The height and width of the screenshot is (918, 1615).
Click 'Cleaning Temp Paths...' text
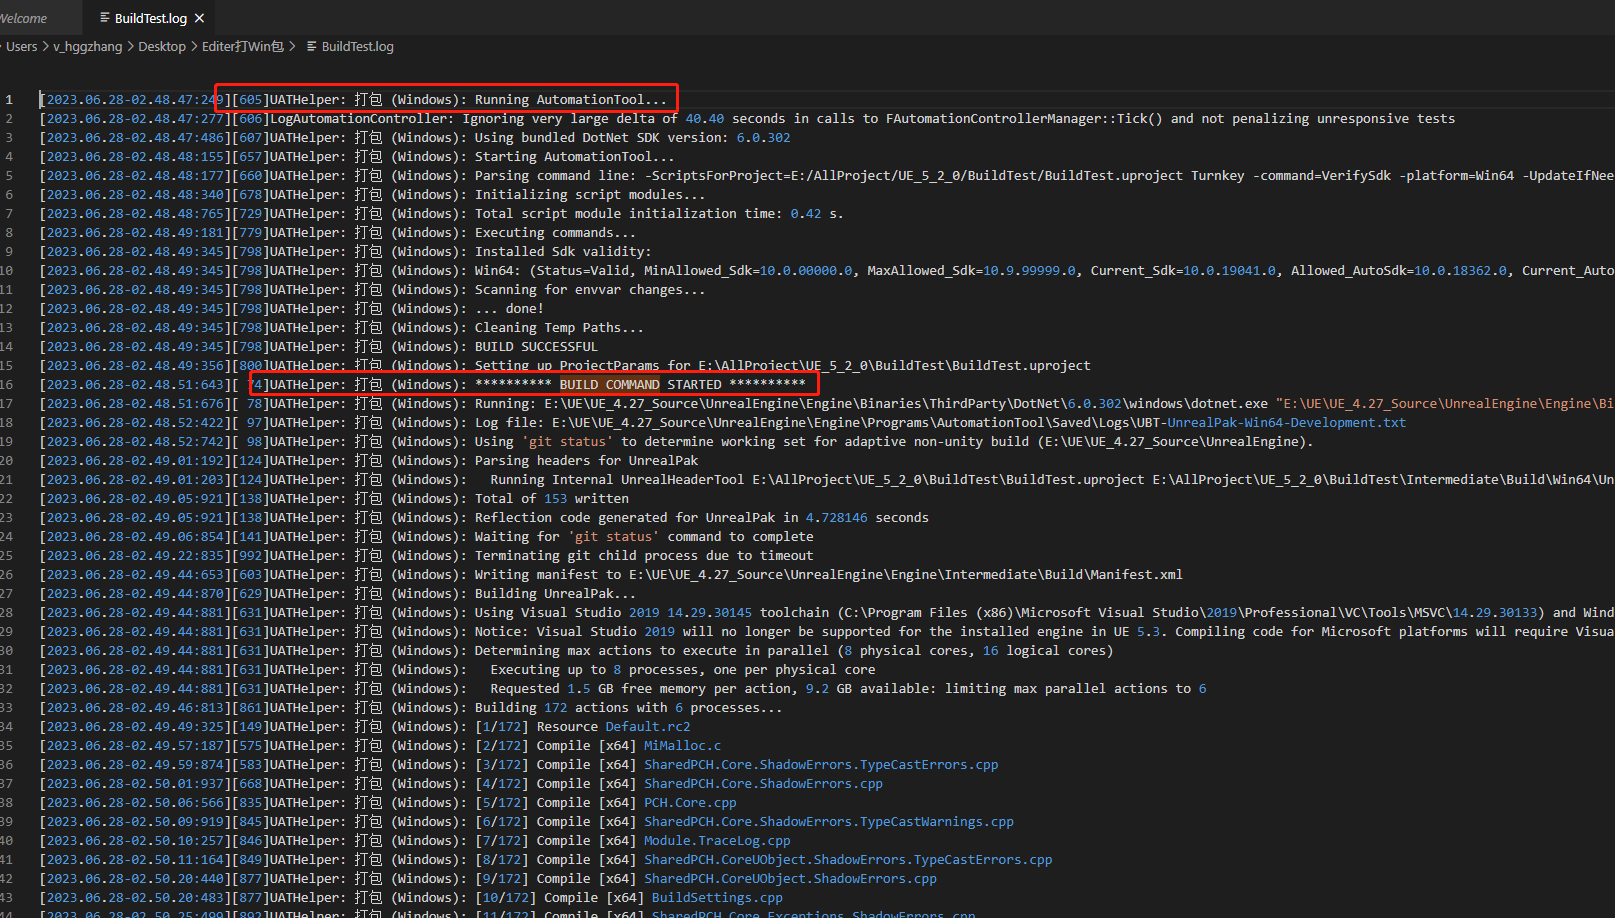pyautogui.click(x=559, y=328)
